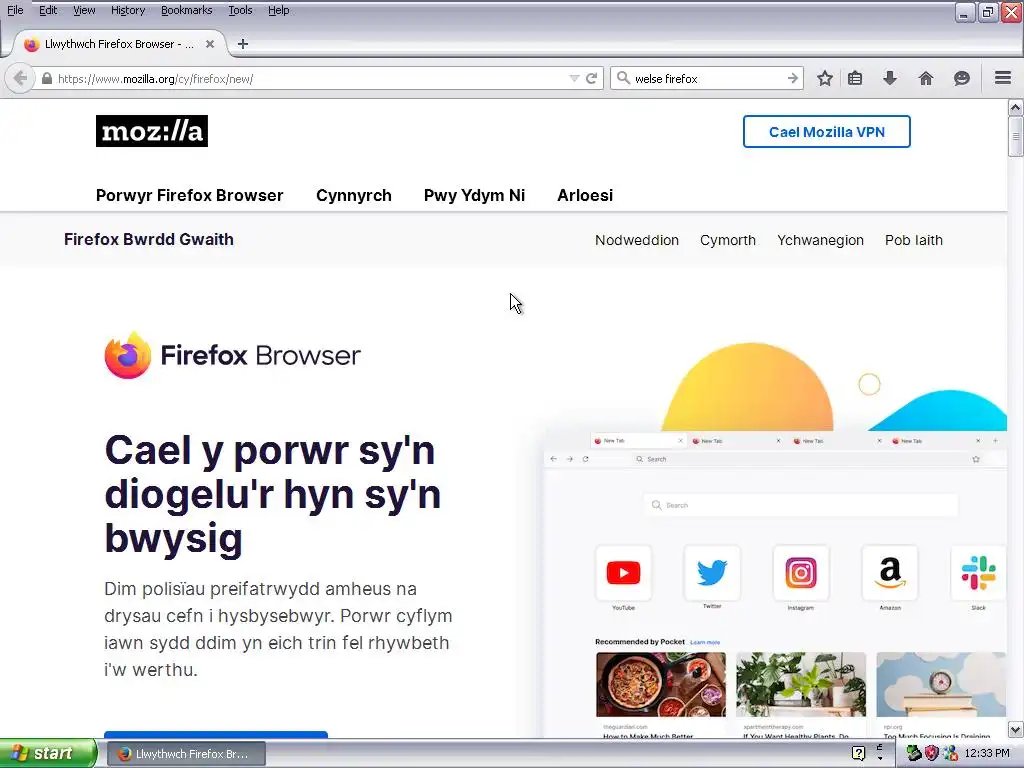Click the YouTube tile in preview image
The width and height of the screenshot is (1024, 768).
(x=623, y=573)
